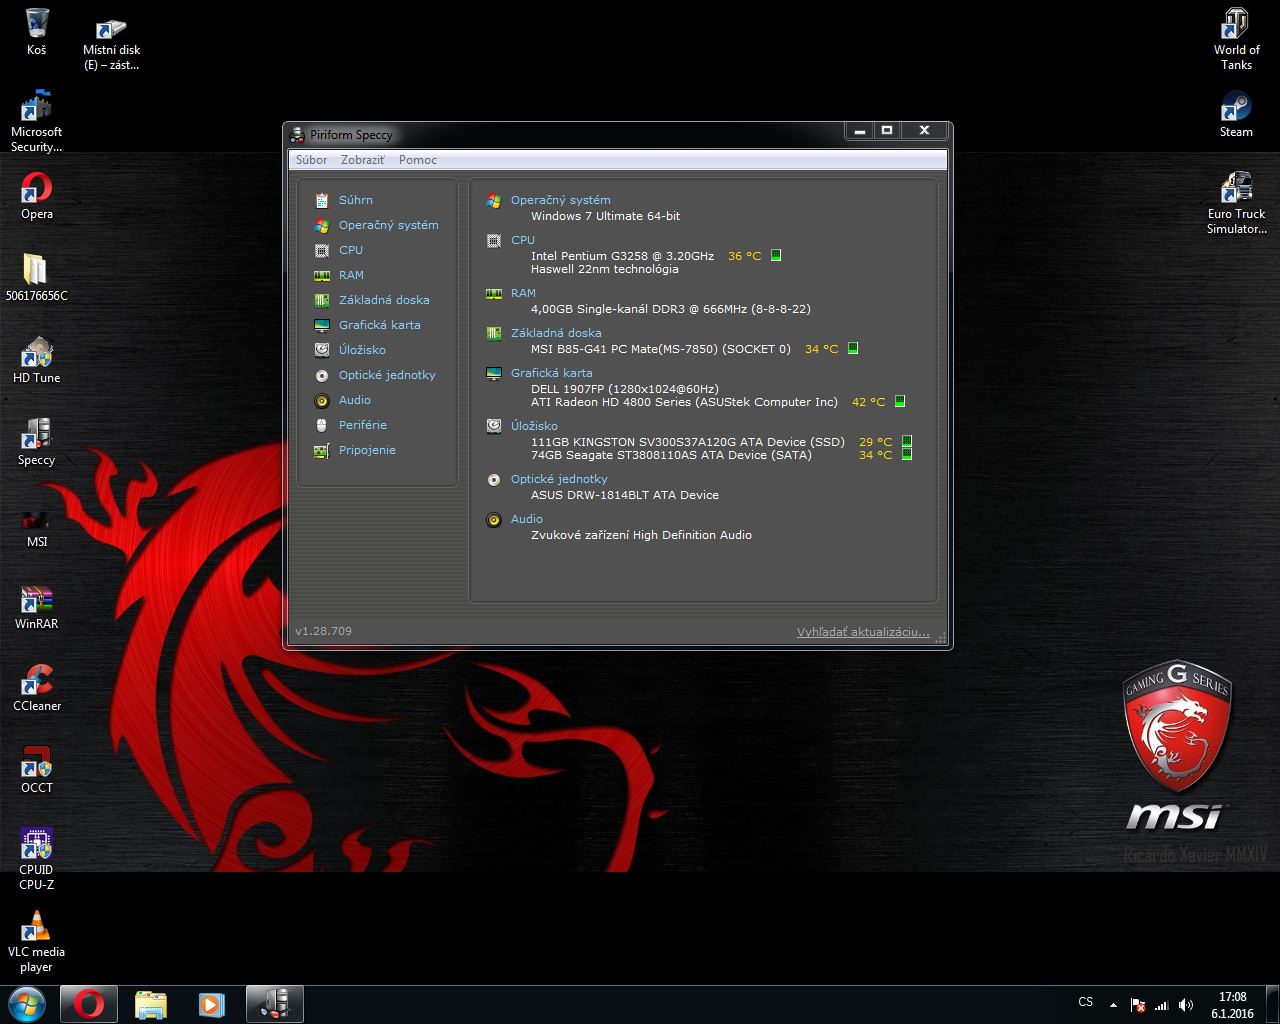Click the volume speaker tray icon
The image size is (1280, 1024).
[1186, 1005]
